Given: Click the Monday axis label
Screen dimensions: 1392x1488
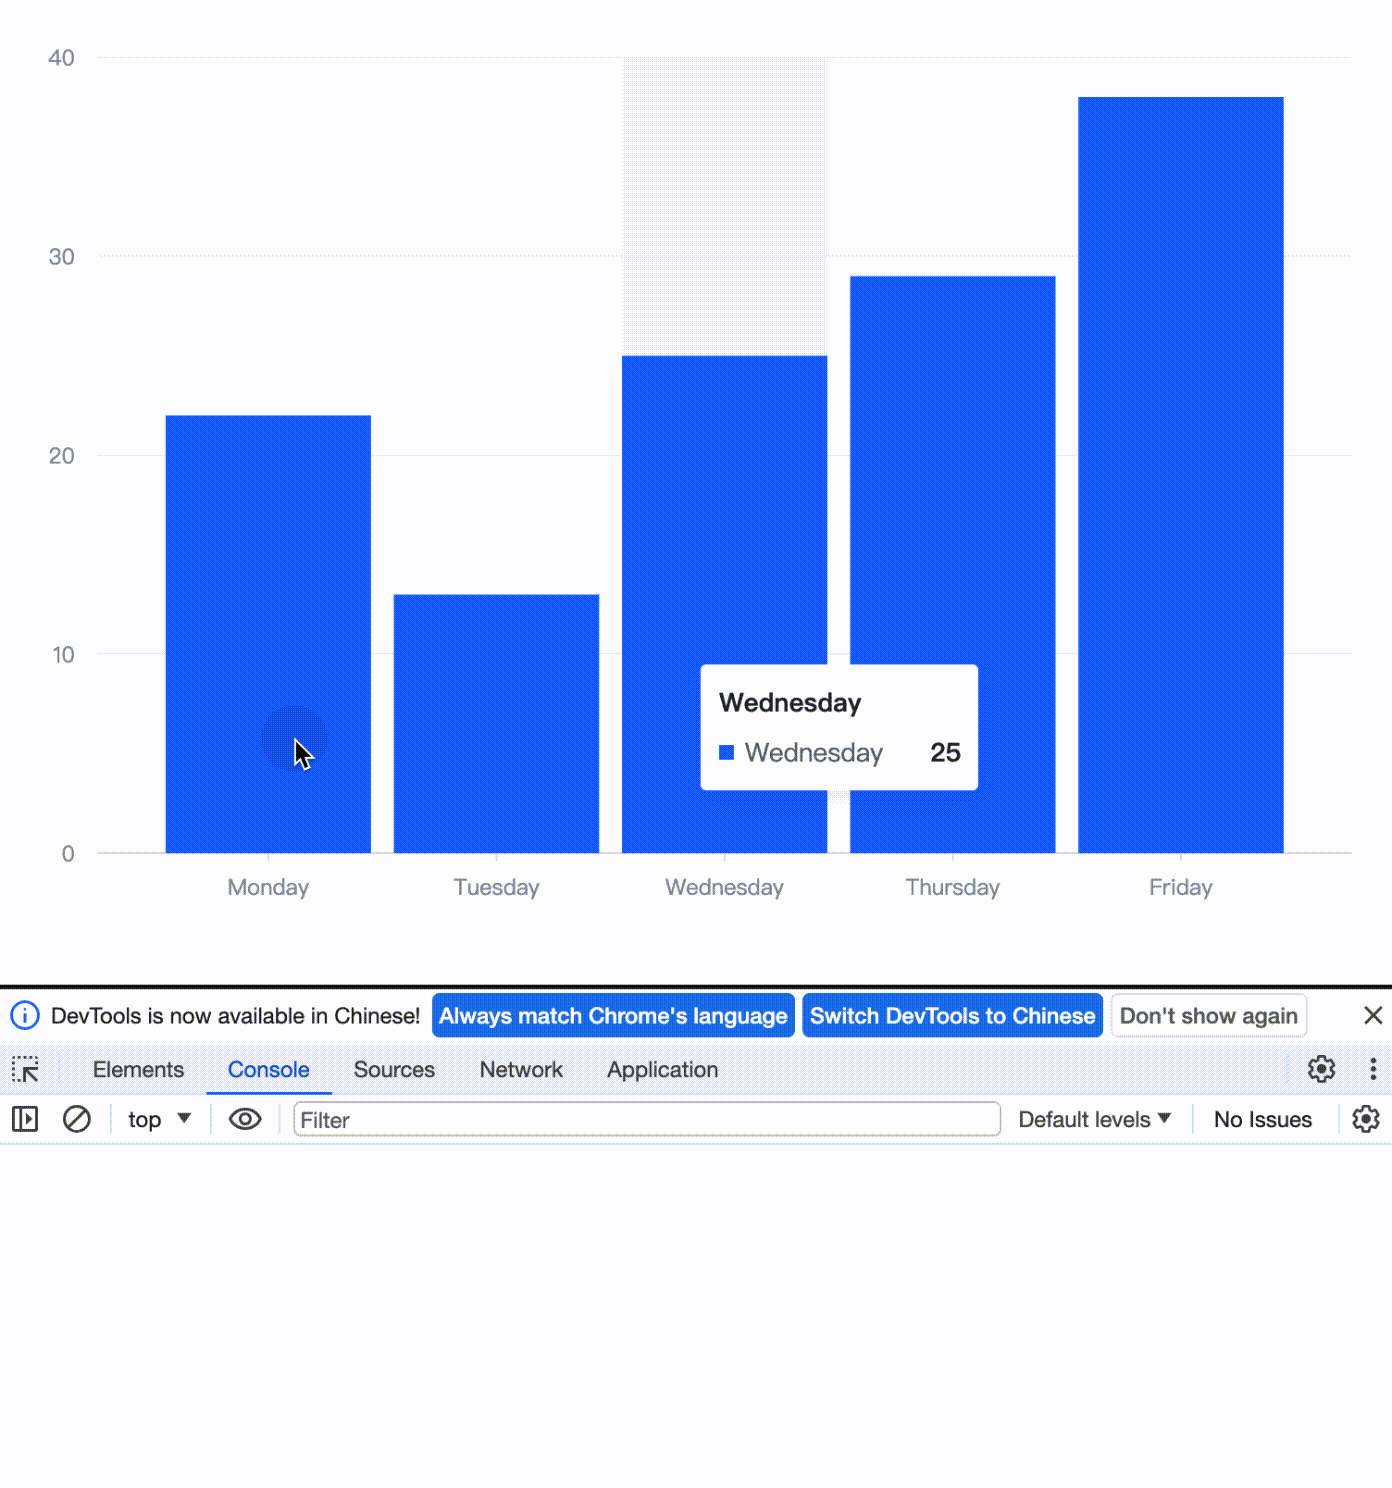Looking at the screenshot, I should point(268,887).
